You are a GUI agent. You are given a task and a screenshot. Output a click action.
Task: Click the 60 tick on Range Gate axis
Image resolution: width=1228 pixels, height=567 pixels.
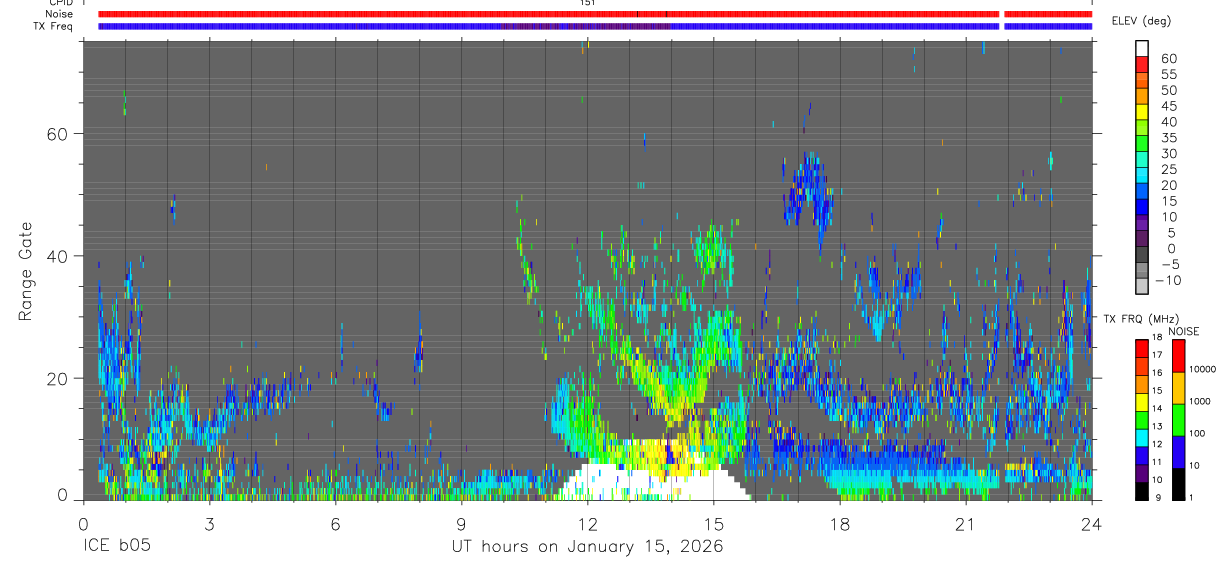coord(56,134)
